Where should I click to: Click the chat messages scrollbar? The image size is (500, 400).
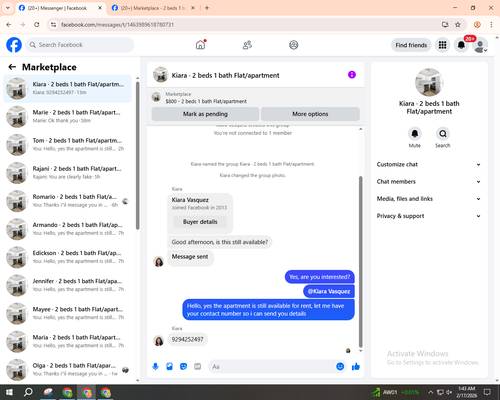360,262
